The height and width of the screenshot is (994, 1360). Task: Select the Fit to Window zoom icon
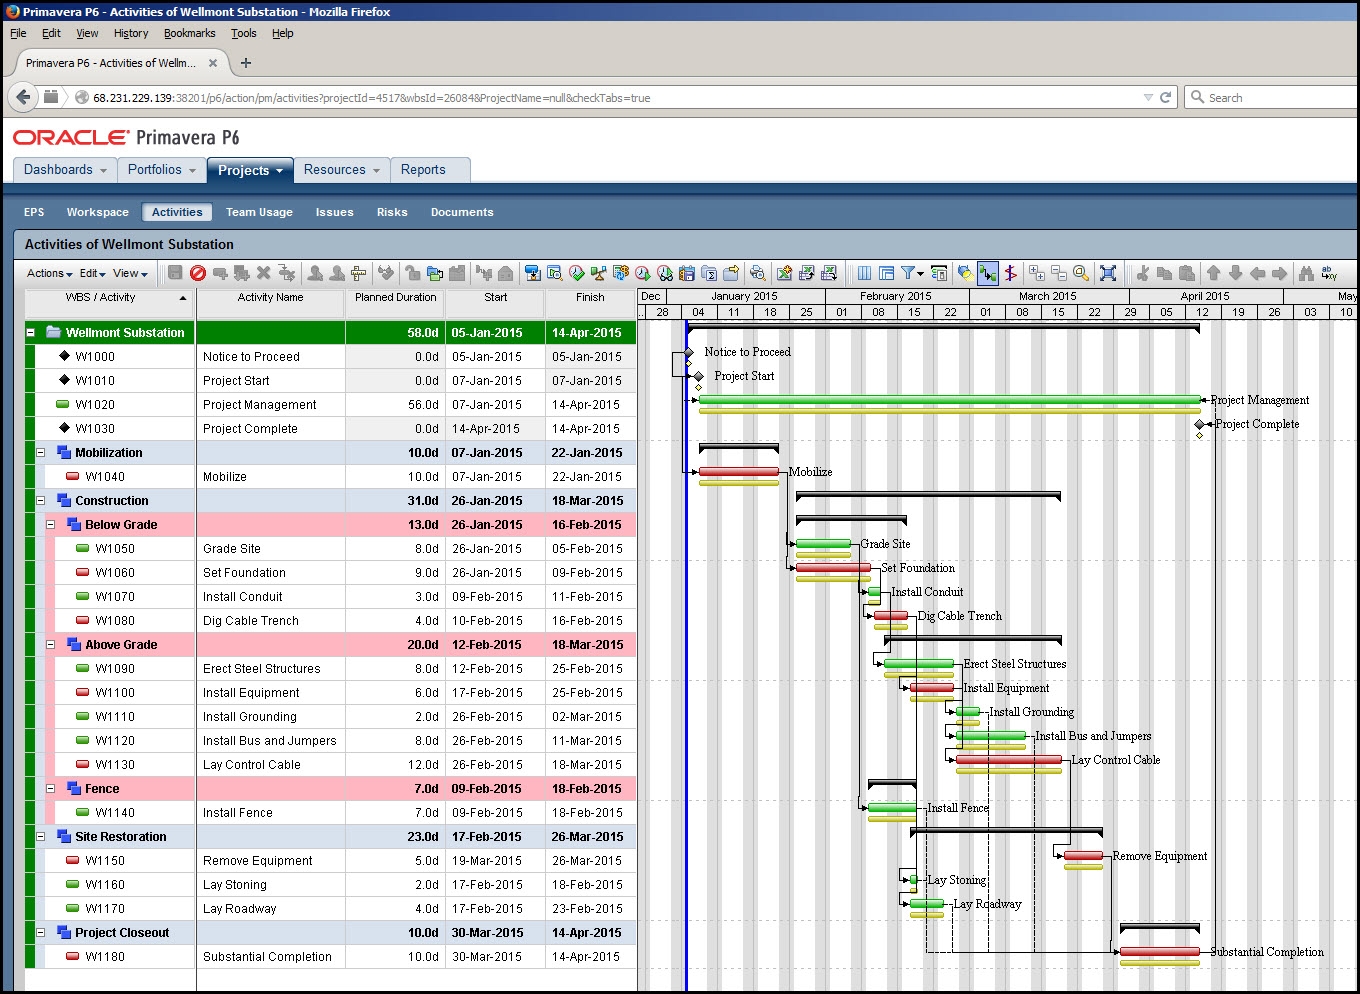1108,273
